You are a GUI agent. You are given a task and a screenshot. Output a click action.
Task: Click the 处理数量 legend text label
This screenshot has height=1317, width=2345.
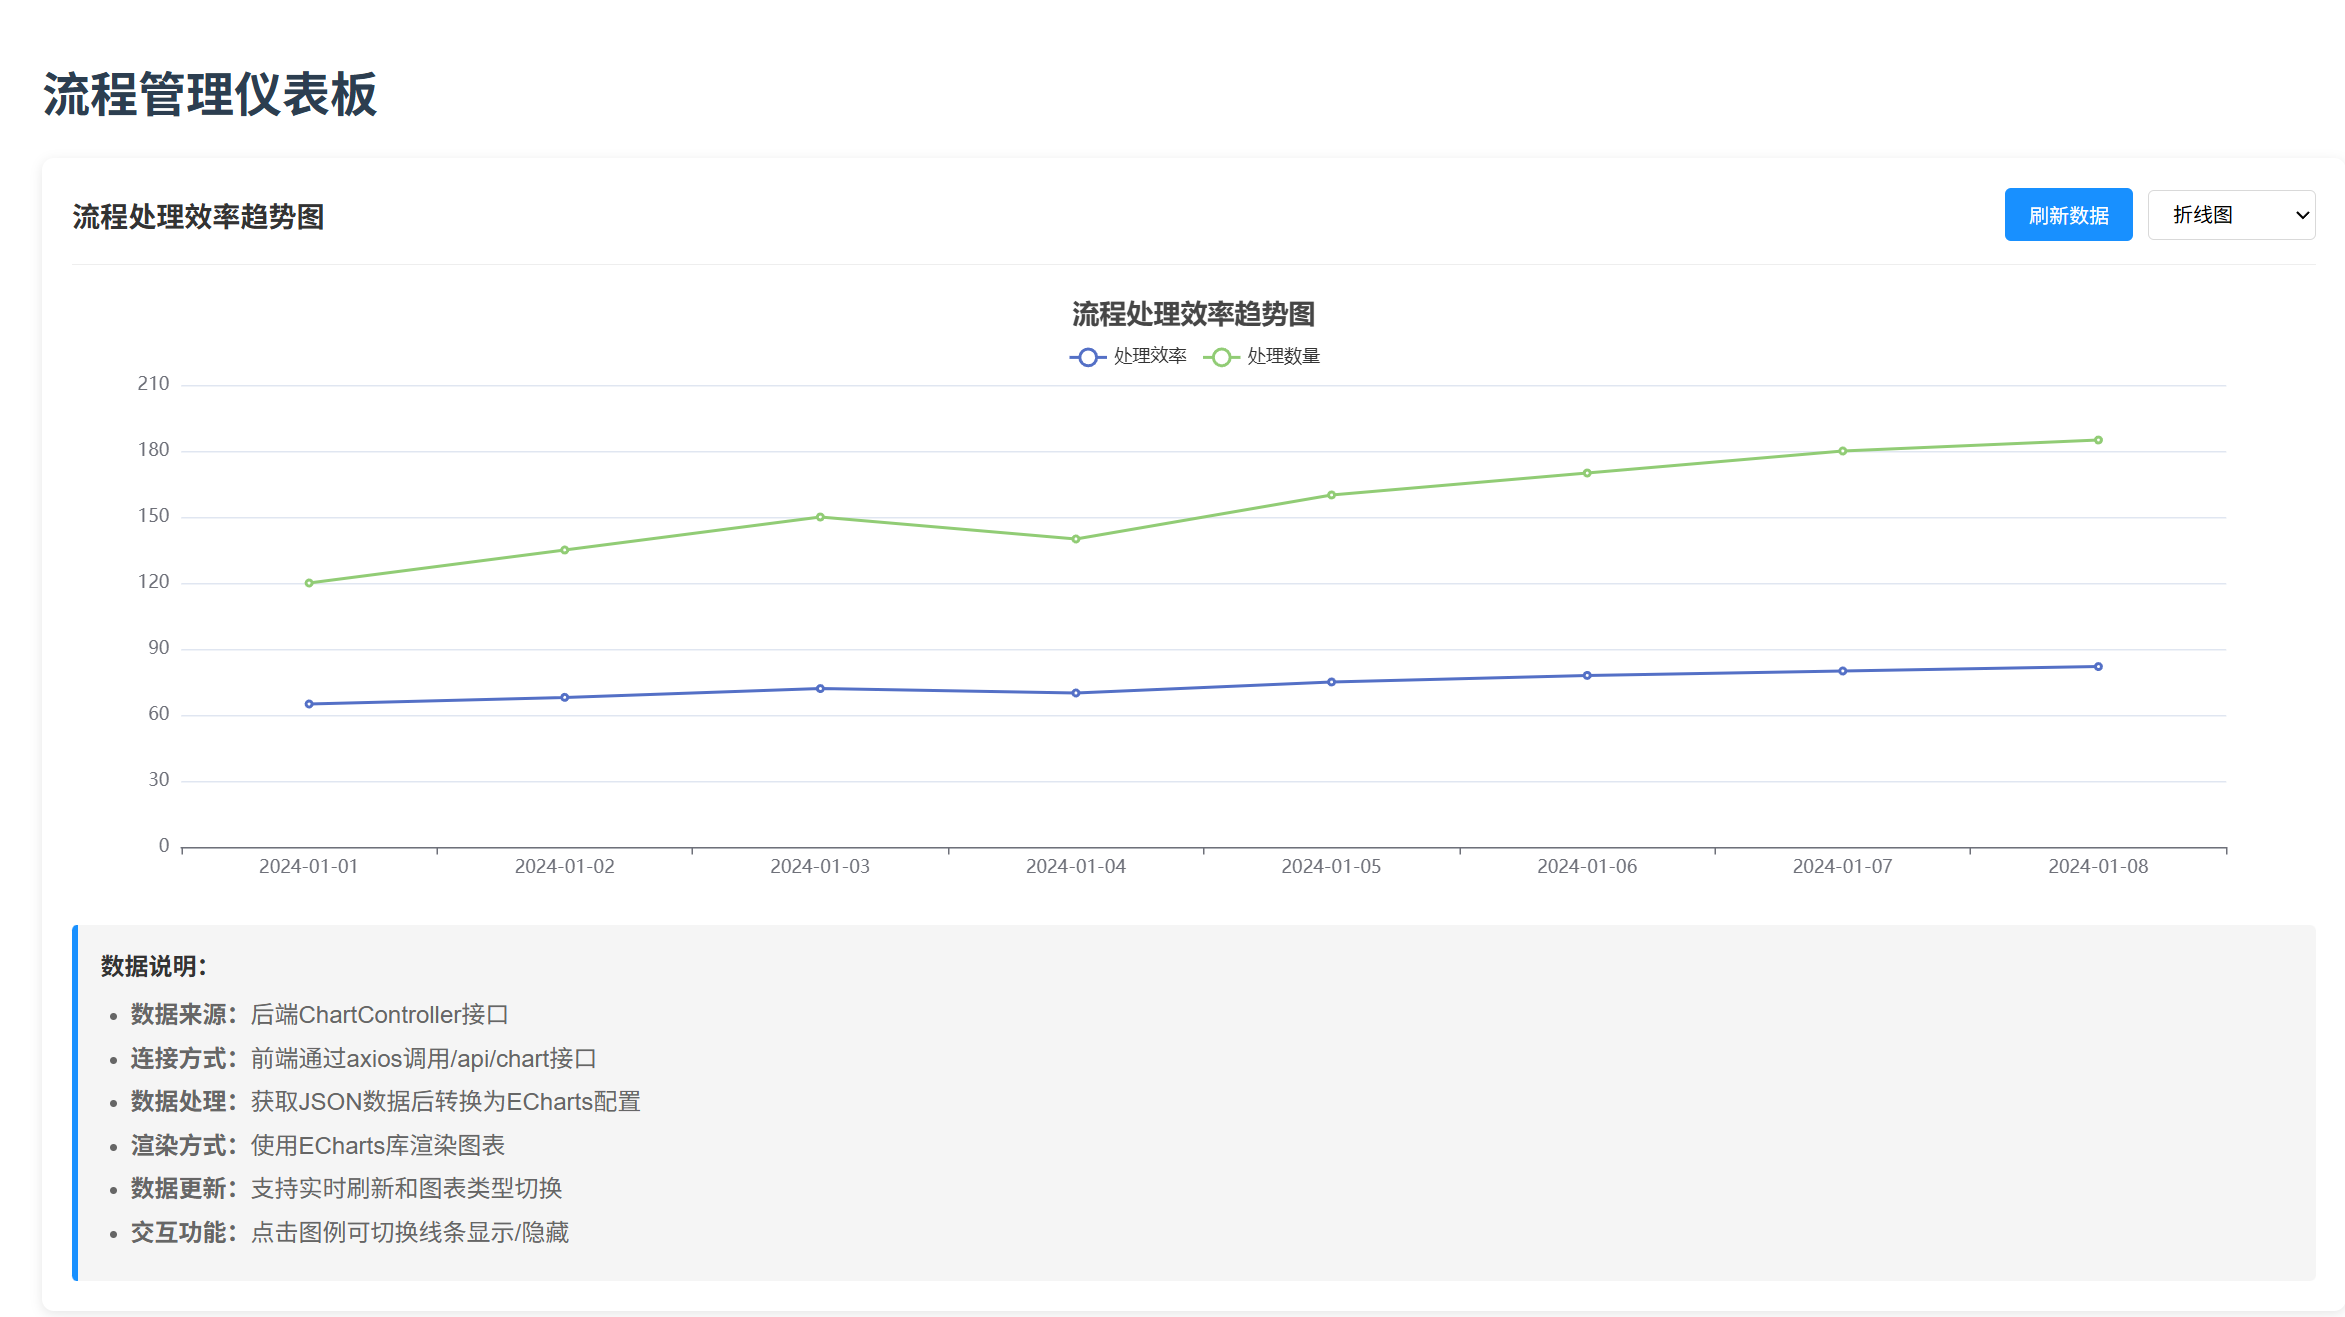[x=1283, y=357]
